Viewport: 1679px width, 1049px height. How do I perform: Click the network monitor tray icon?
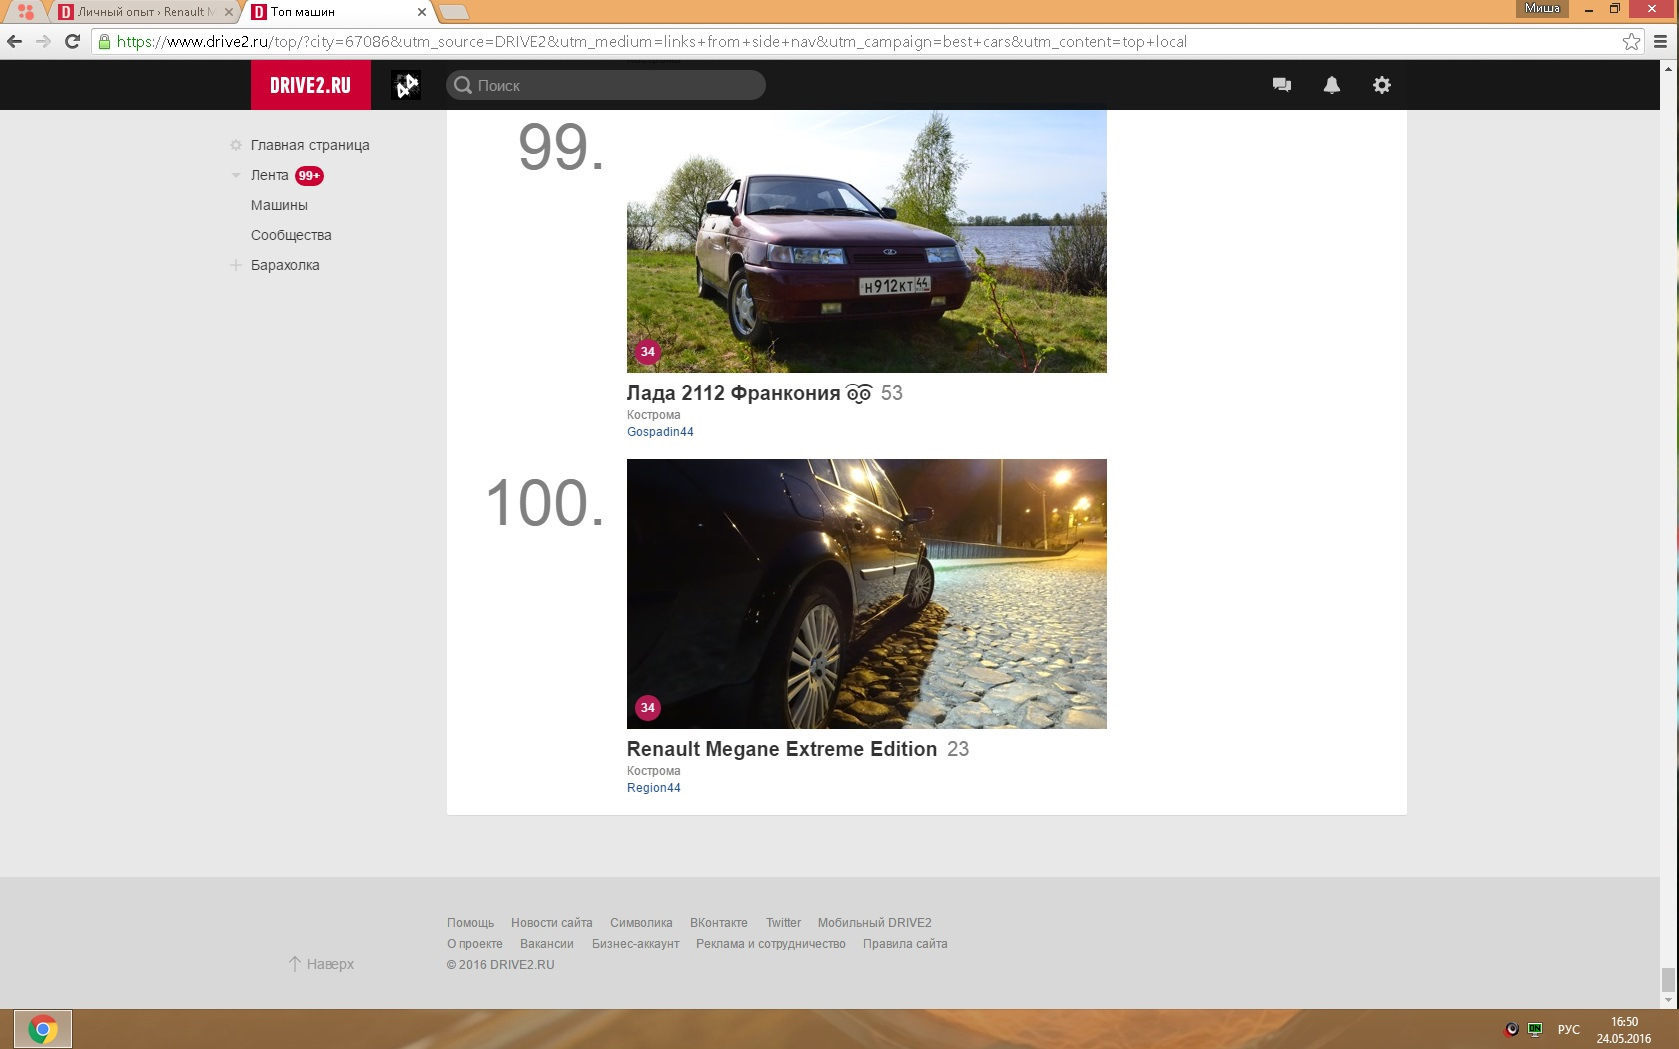tap(1535, 1029)
